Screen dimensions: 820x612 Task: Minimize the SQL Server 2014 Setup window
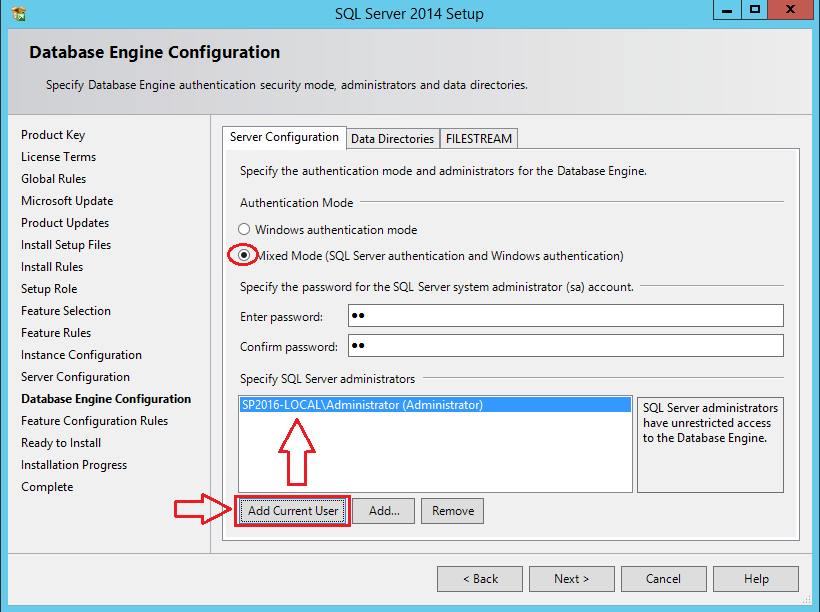click(x=727, y=9)
